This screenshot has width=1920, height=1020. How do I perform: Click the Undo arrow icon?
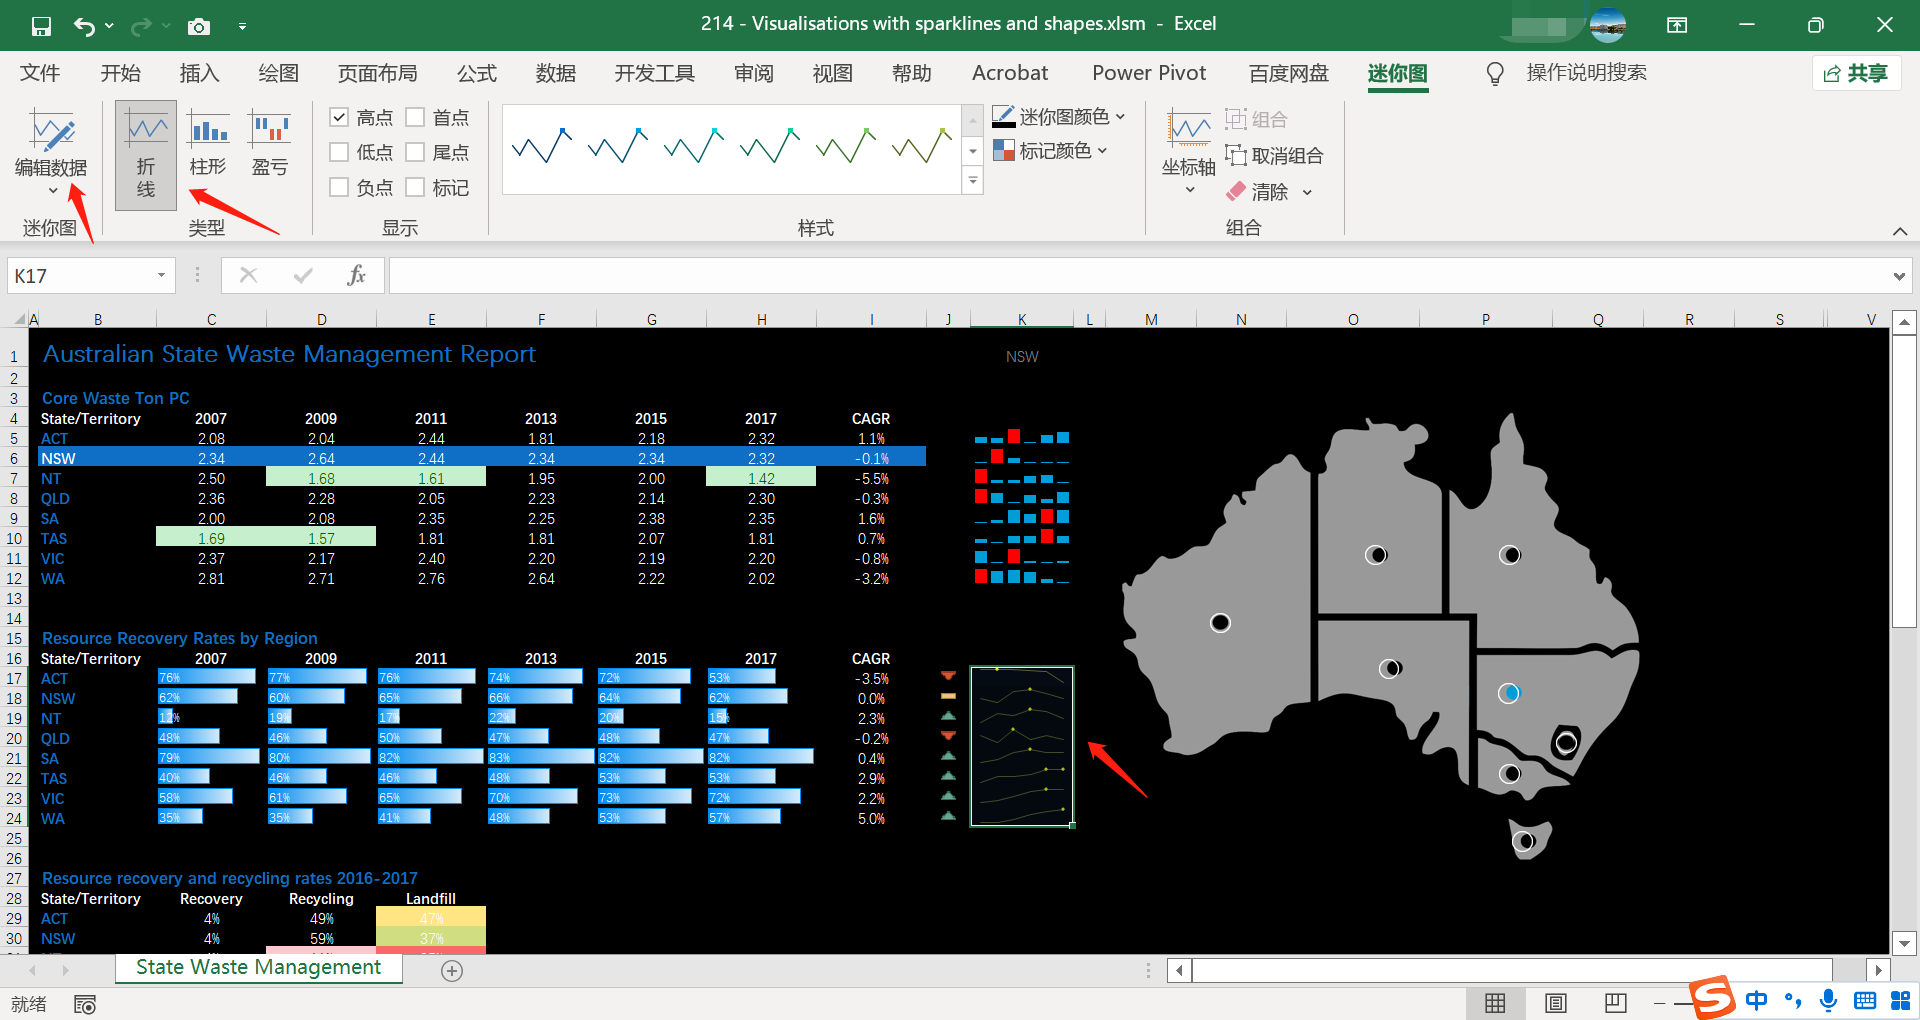pos(85,26)
